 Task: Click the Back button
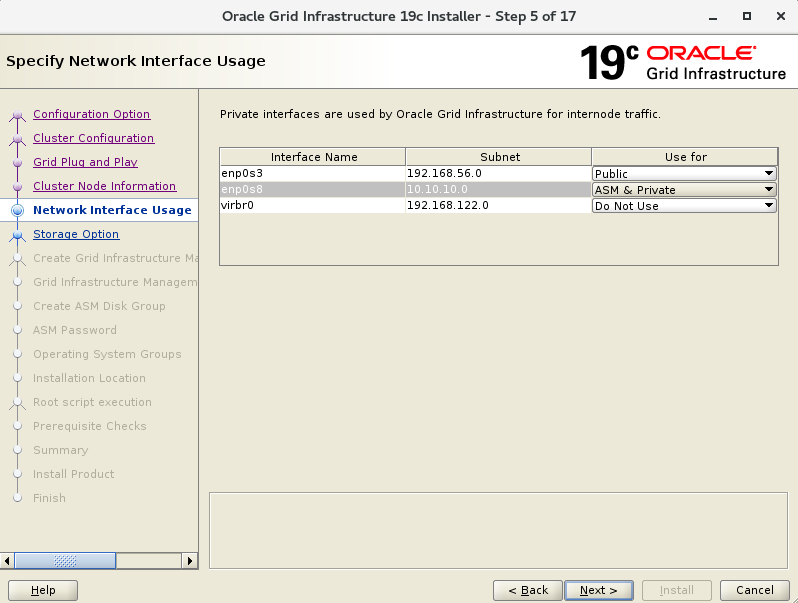[527, 590]
